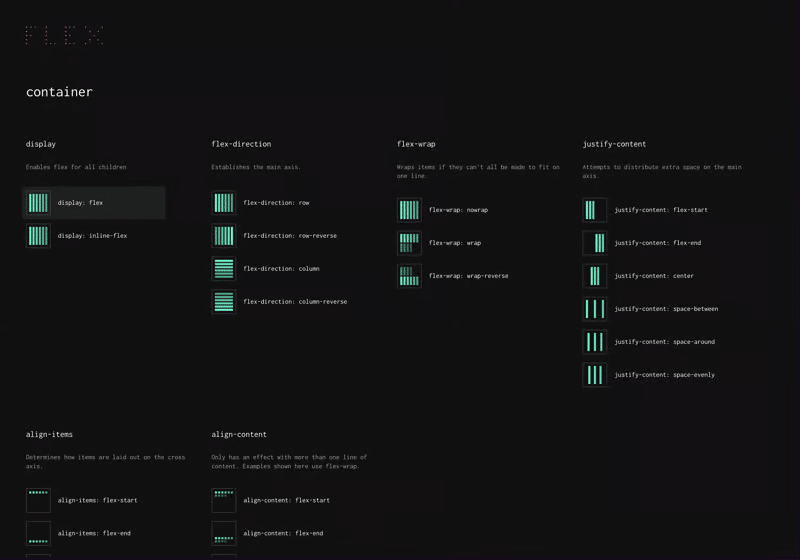Click the flex-wrap: wrap-reverse icon
The width and height of the screenshot is (800, 560).
409,276
